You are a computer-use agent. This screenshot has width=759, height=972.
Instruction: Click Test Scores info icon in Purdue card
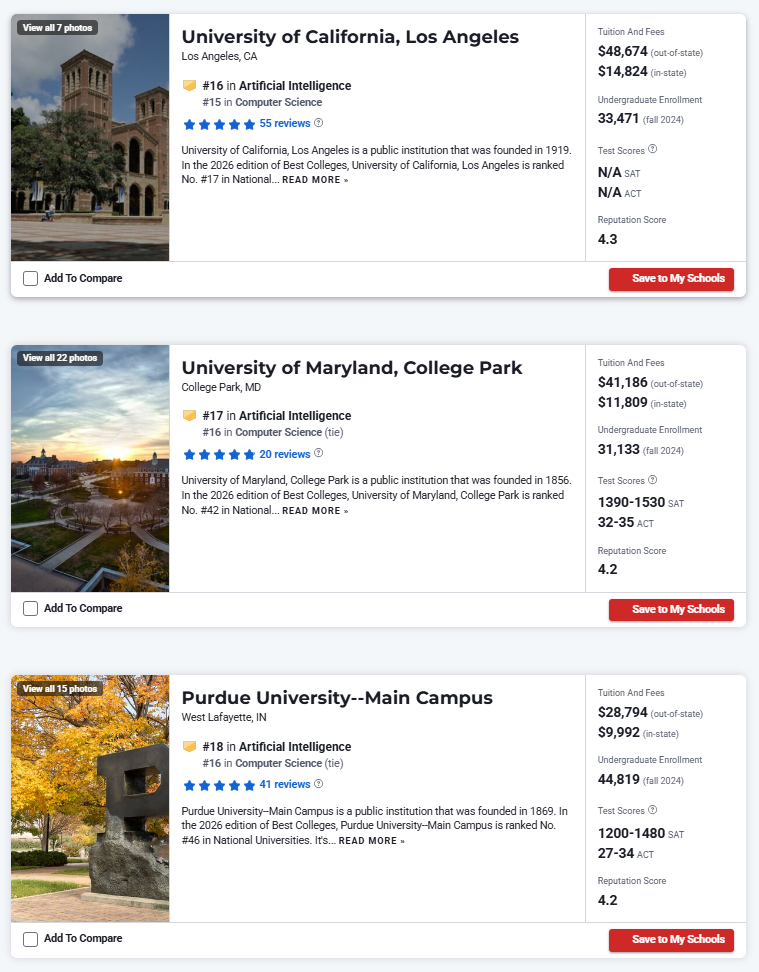point(653,810)
